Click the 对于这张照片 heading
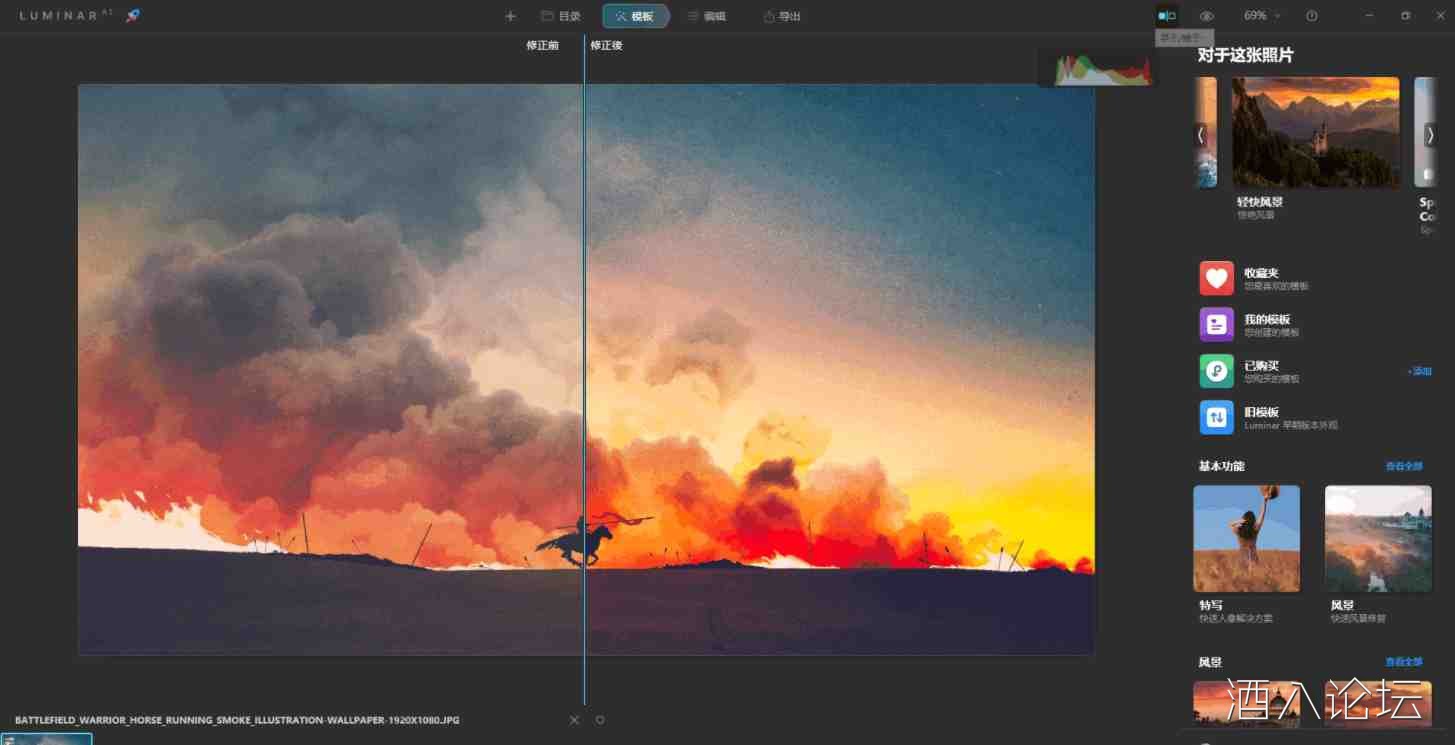 [1245, 56]
